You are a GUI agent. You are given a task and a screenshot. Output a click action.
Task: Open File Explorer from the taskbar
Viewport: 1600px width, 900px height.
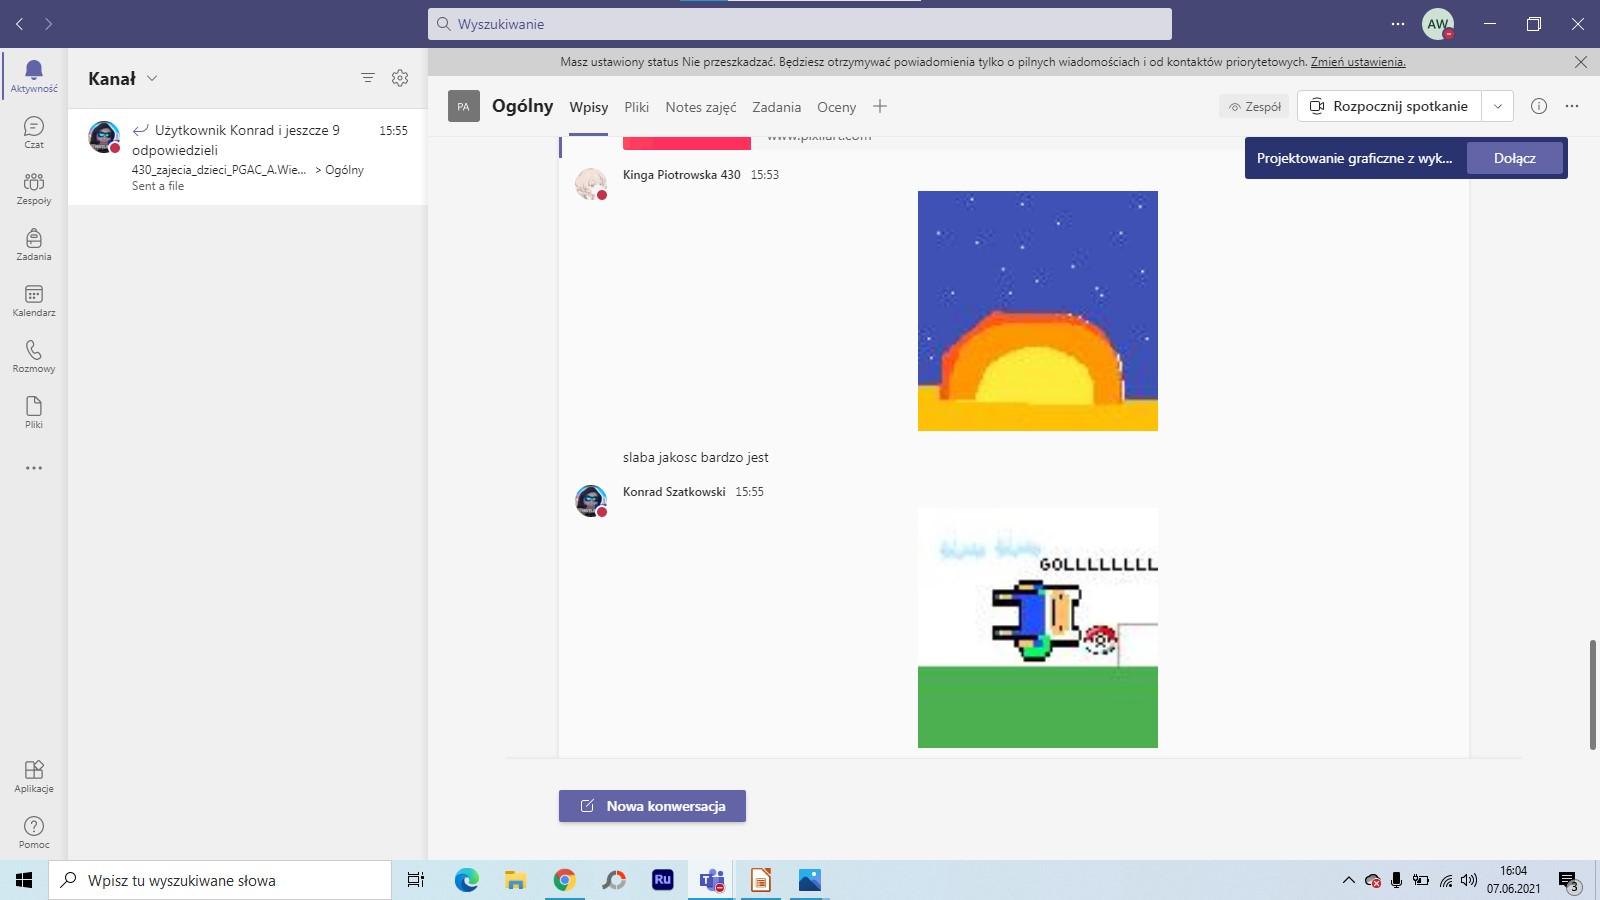[x=515, y=880]
